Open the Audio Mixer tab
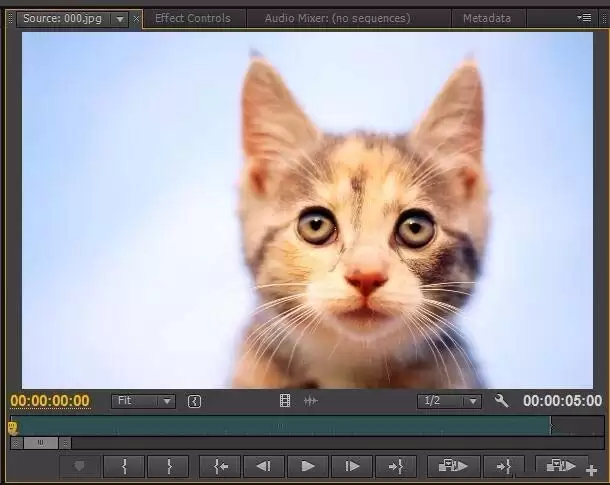The image size is (610, 485). [x=337, y=18]
